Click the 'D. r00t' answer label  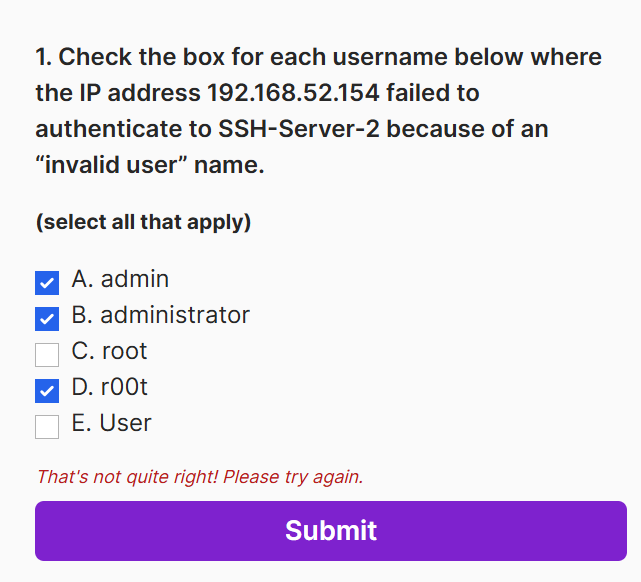pyautogui.click(x=110, y=387)
